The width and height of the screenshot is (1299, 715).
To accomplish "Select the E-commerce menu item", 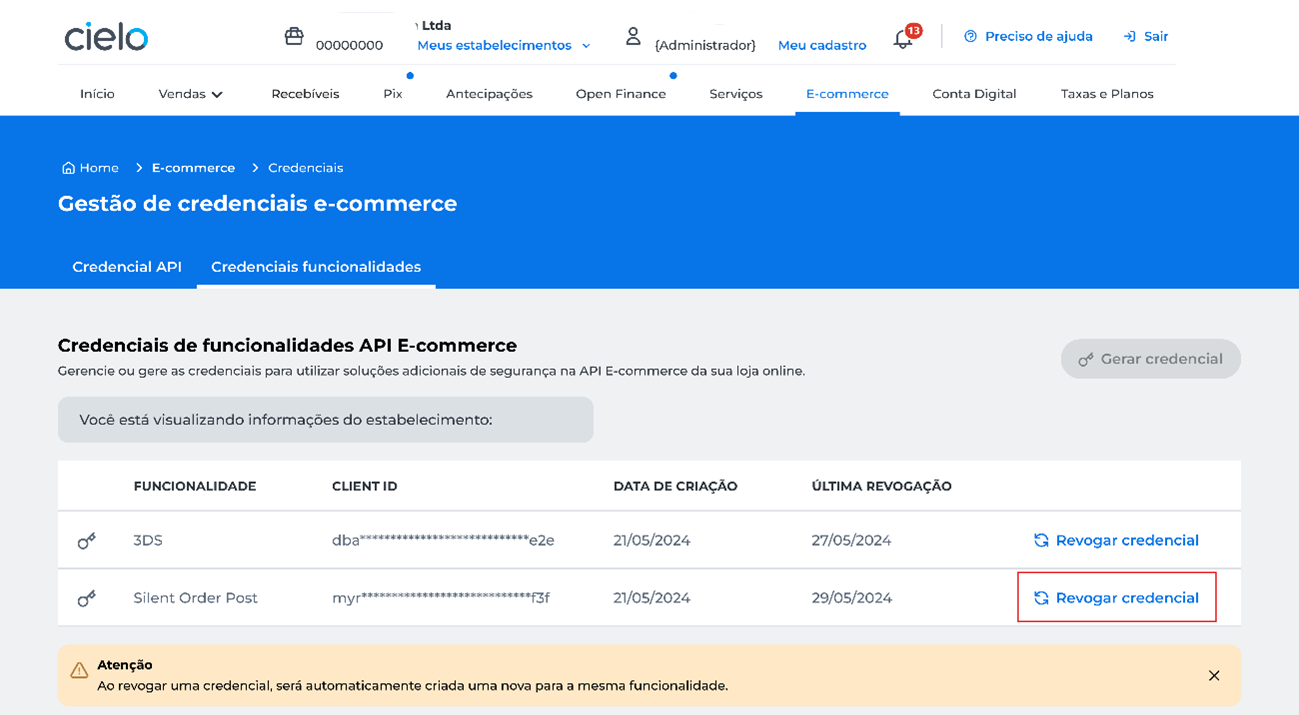I will (x=847, y=94).
